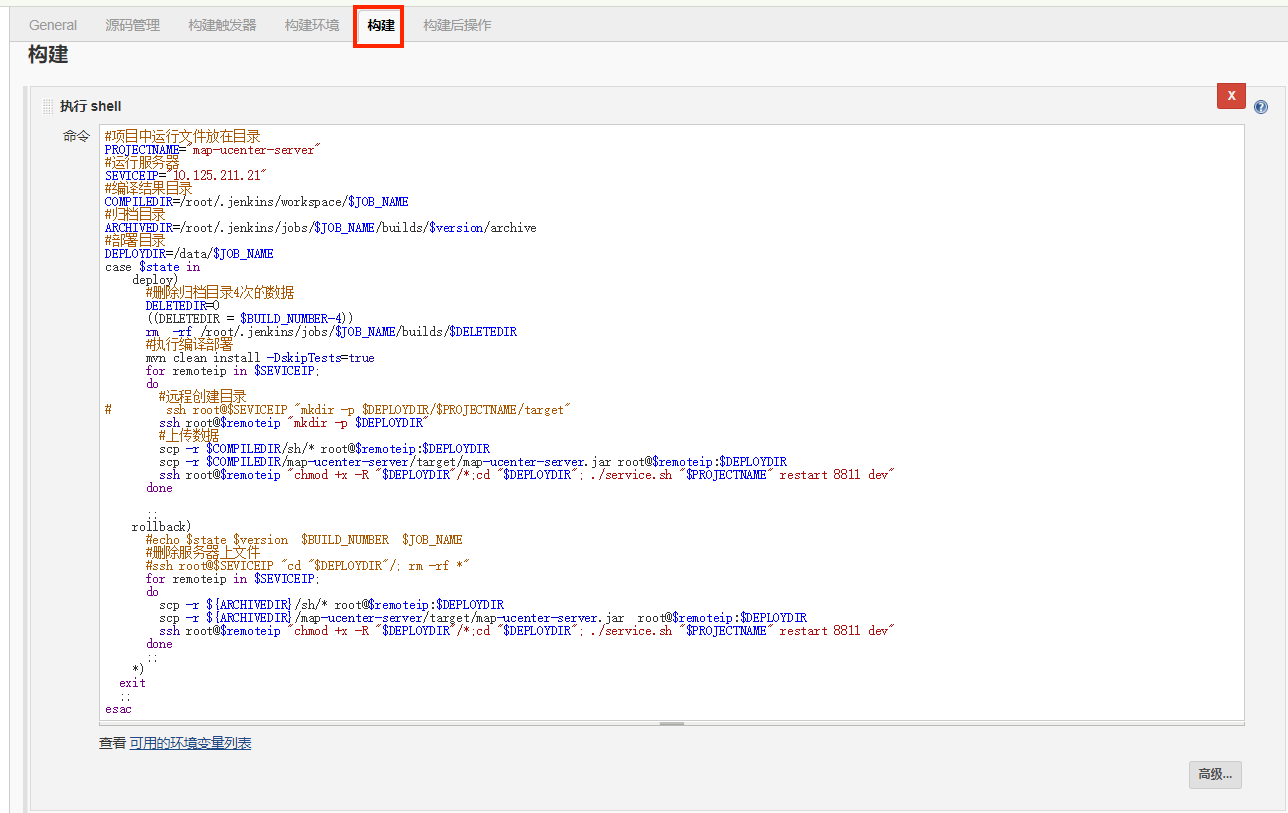Screen dimensions: 1288x813
Task: Select the 构建 tab
Action: 380,25
